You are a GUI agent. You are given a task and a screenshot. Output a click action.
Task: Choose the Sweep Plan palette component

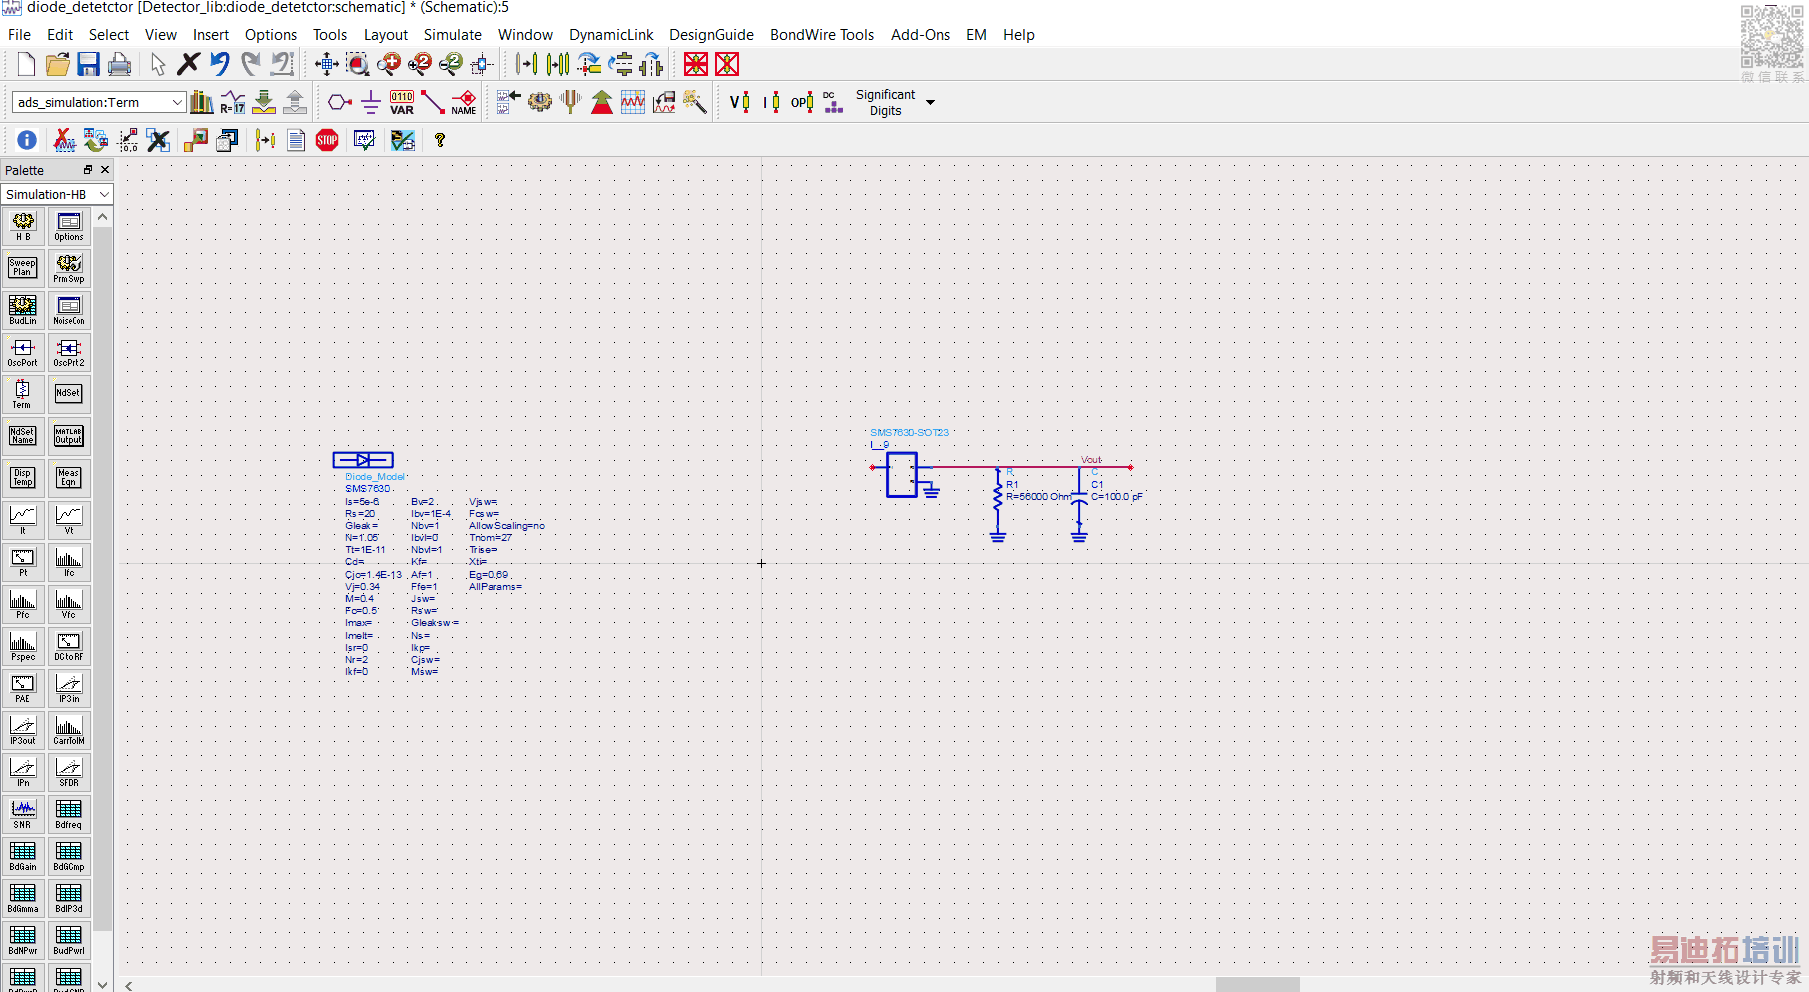coord(23,268)
